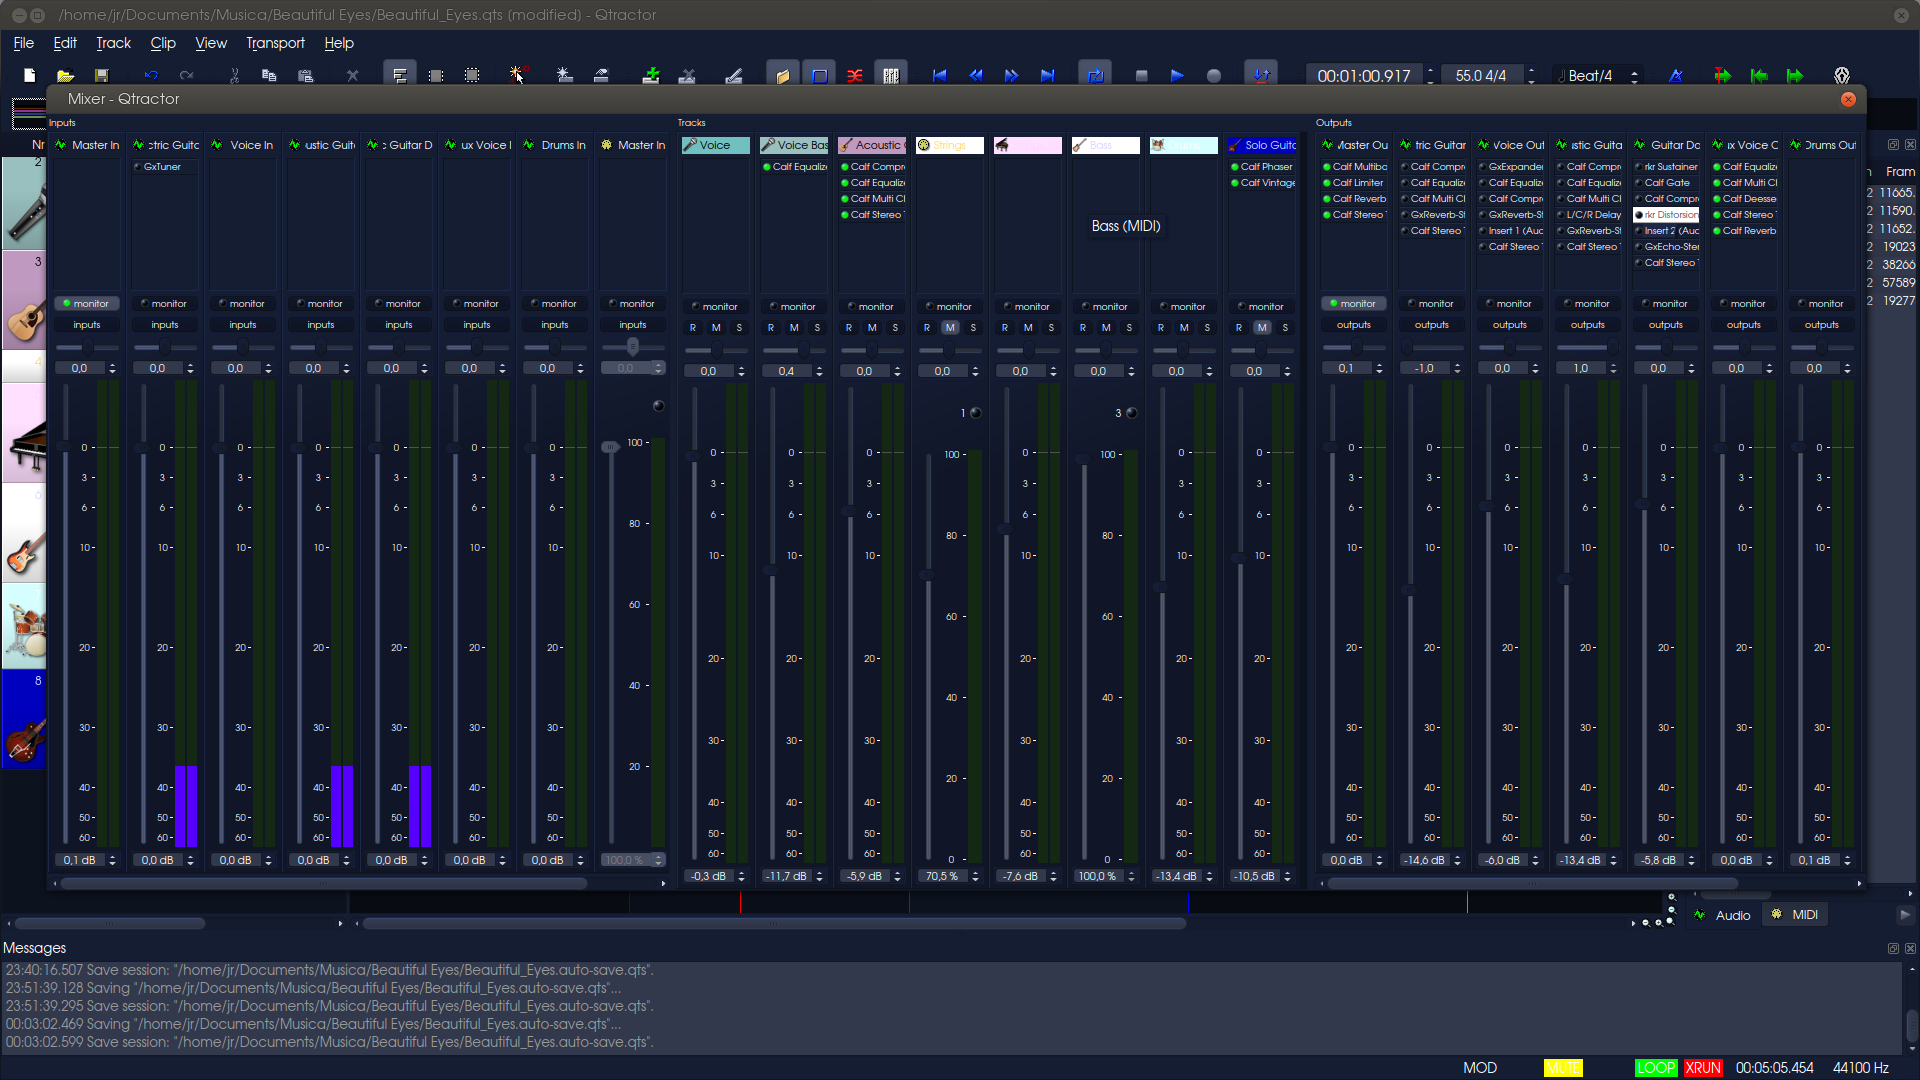Rewind transport
This screenshot has height=1080, width=1920.
tap(975, 75)
